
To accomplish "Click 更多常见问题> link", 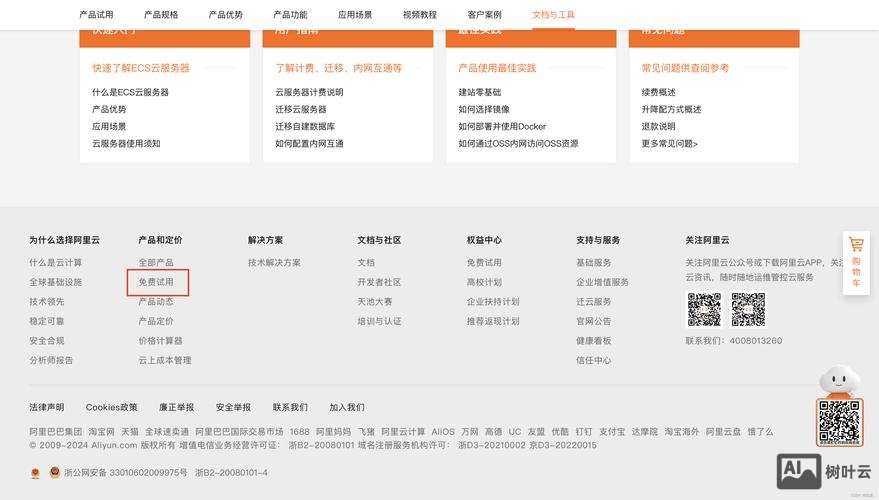I will tap(669, 143).
